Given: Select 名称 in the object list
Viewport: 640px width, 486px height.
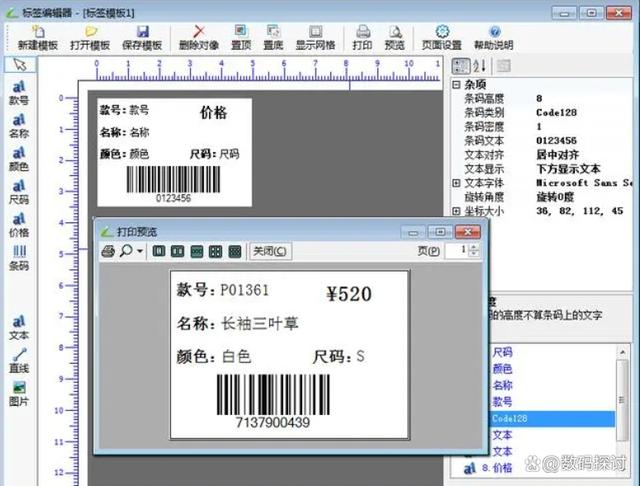Looking at the screenshot, I should click(x=502, y=385).
